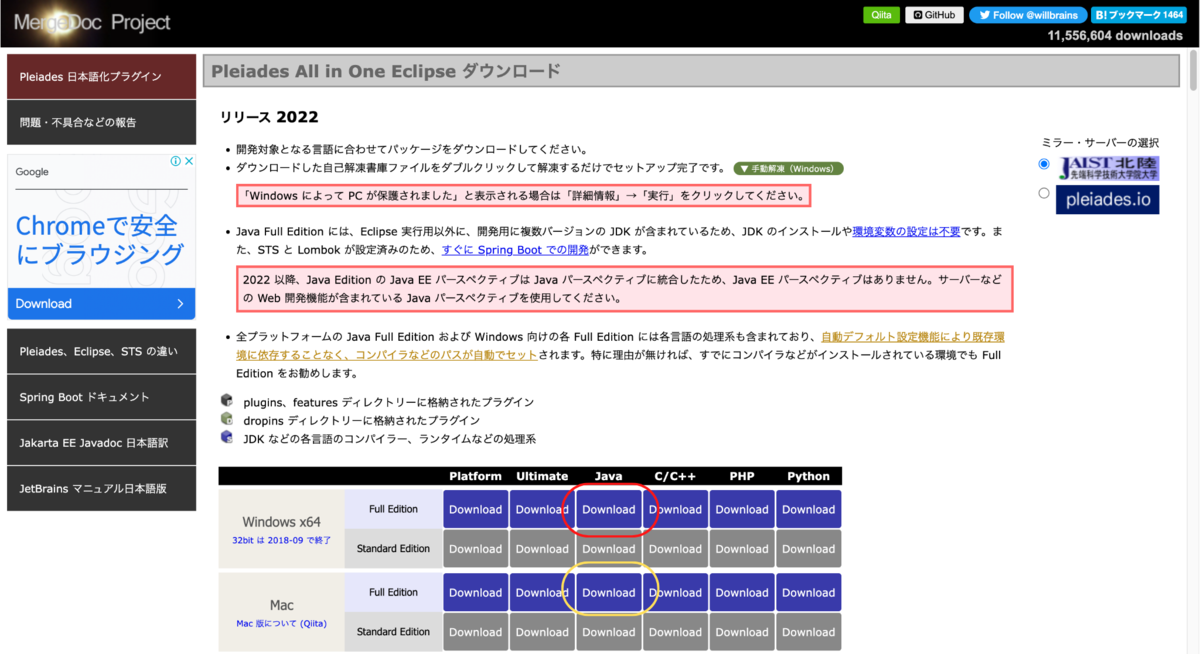Screen dimensions: 1200x654
Task: Select the JAIST mirror server radio
Action: [x=1044, y=164]
